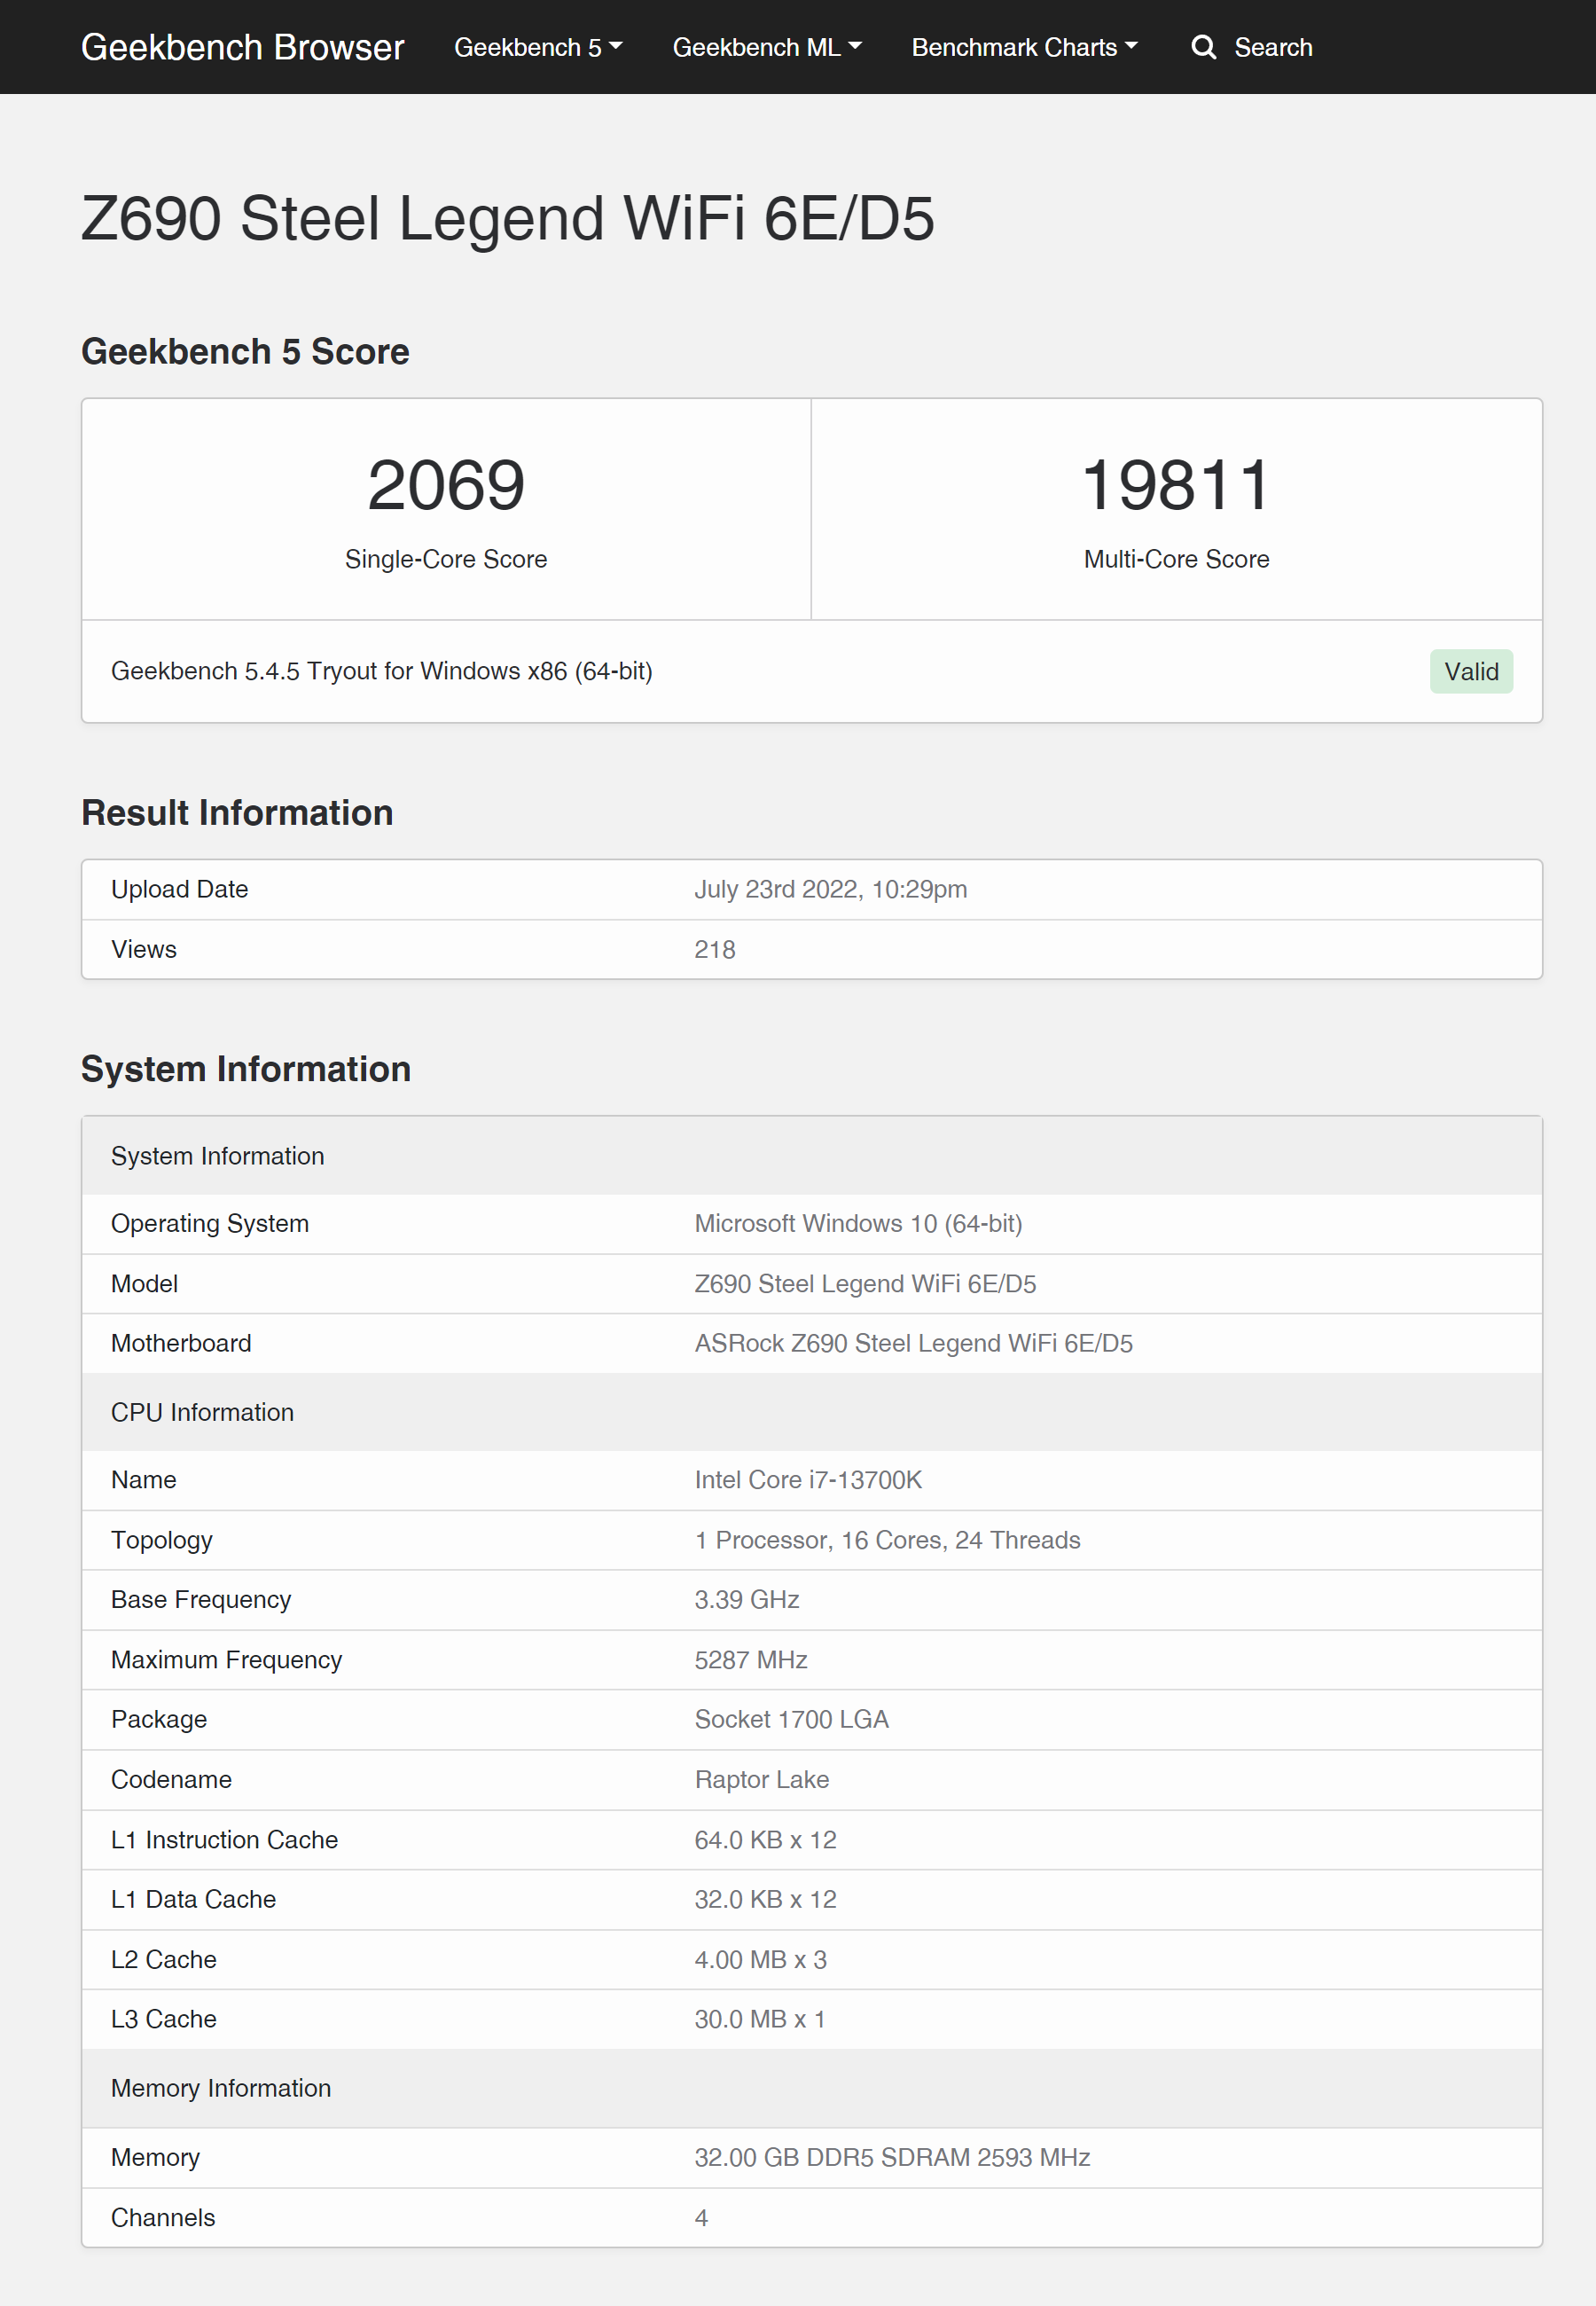Image resolution: width=1596 pixels, height=2306 pixels.
Task: Open the Geekbench Browser home link
Action: [242, 47]
